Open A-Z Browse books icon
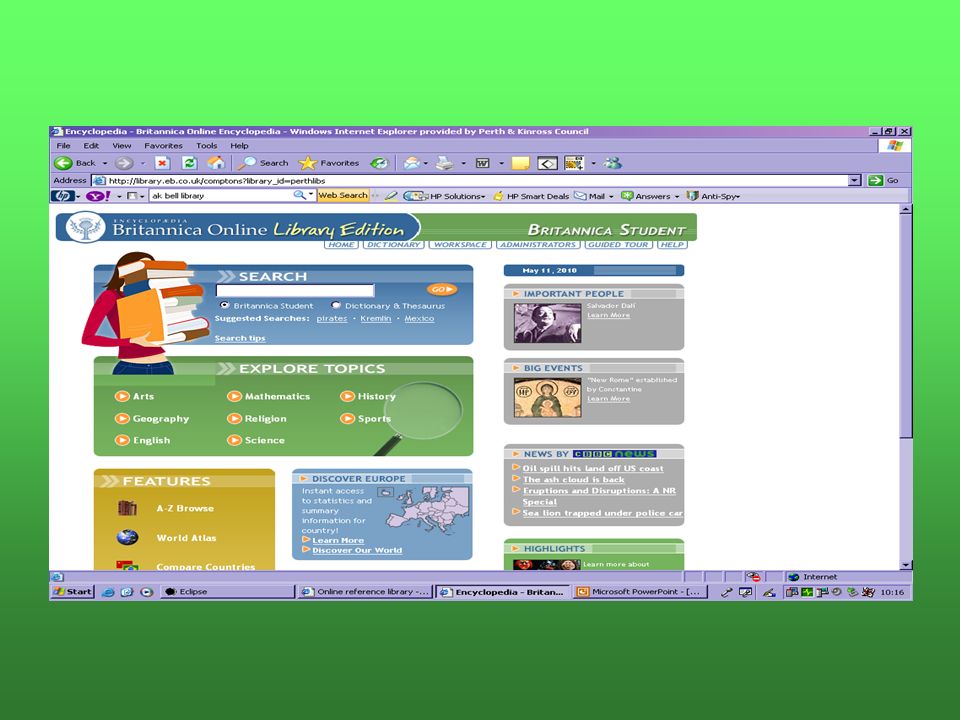 coord(127,508)
